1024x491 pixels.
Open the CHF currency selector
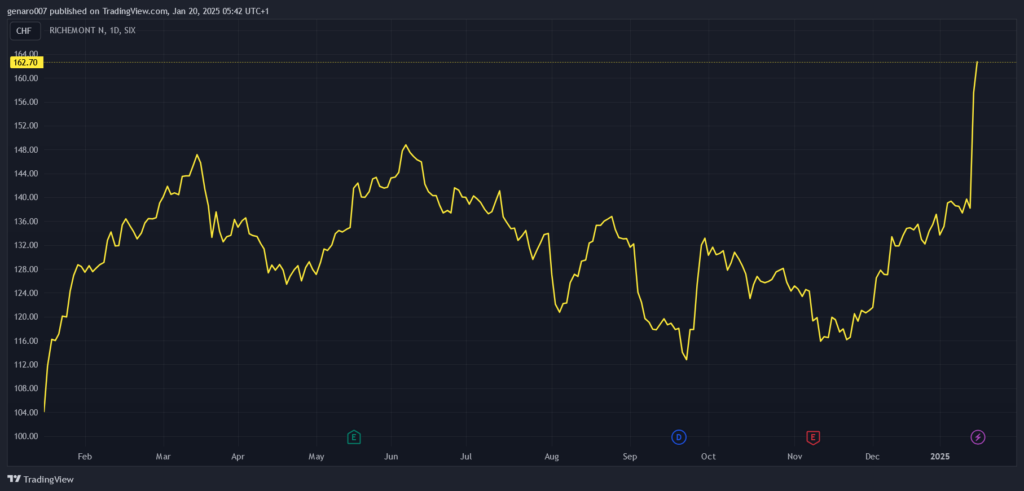tap(24, 31)
